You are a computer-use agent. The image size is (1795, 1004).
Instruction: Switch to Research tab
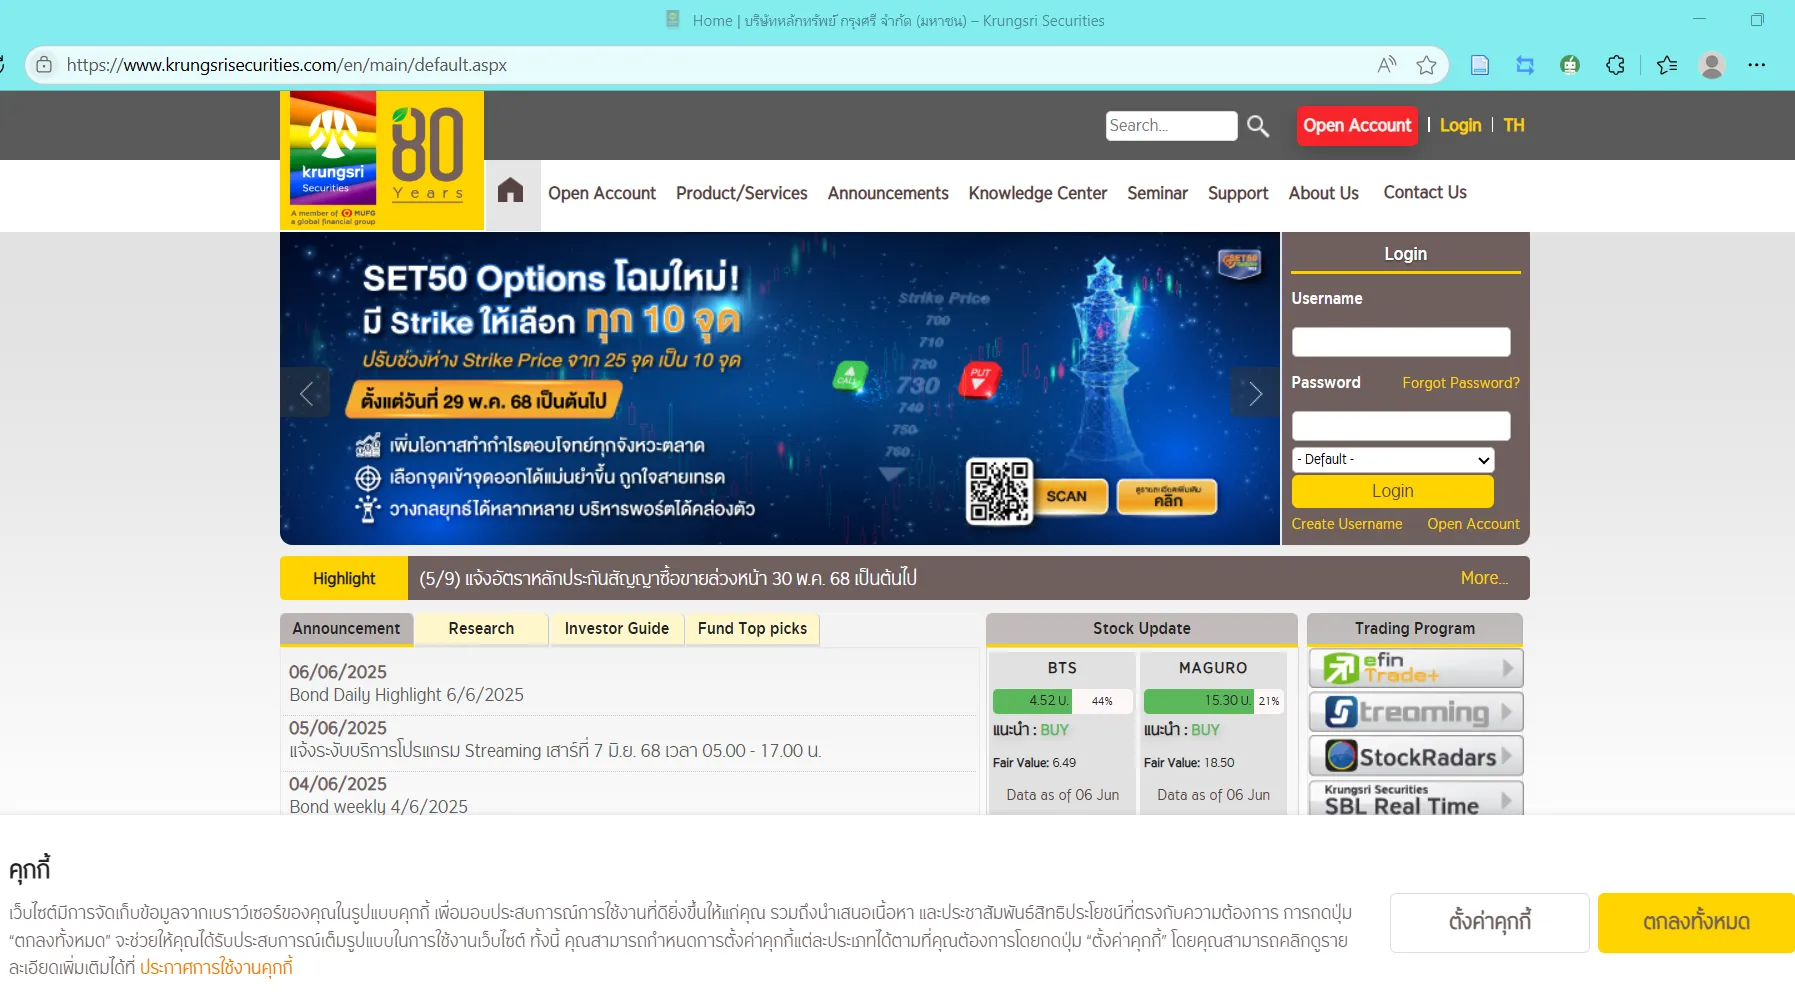(481, 629)
